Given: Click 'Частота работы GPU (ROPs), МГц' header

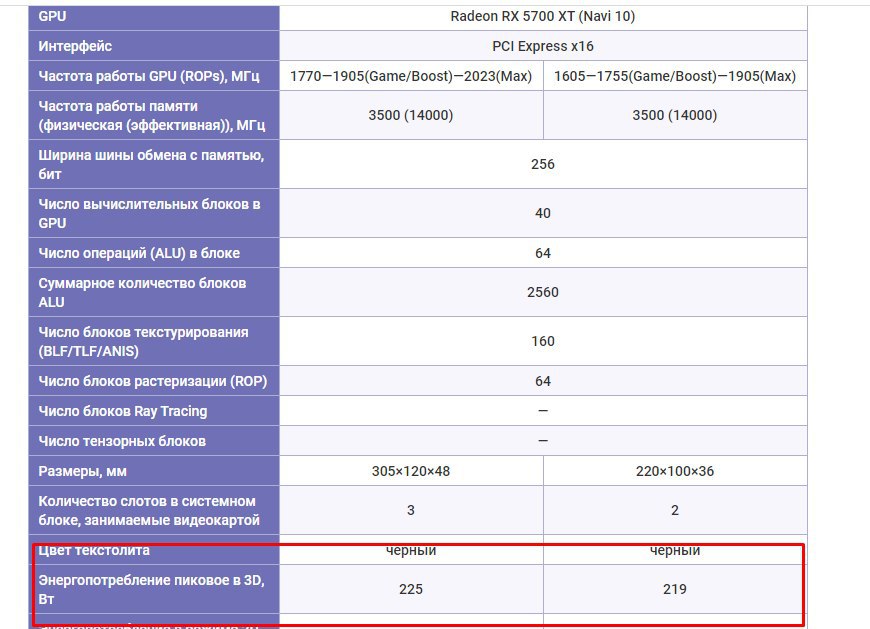Looking at the screenshot, I should coord(154,76).
